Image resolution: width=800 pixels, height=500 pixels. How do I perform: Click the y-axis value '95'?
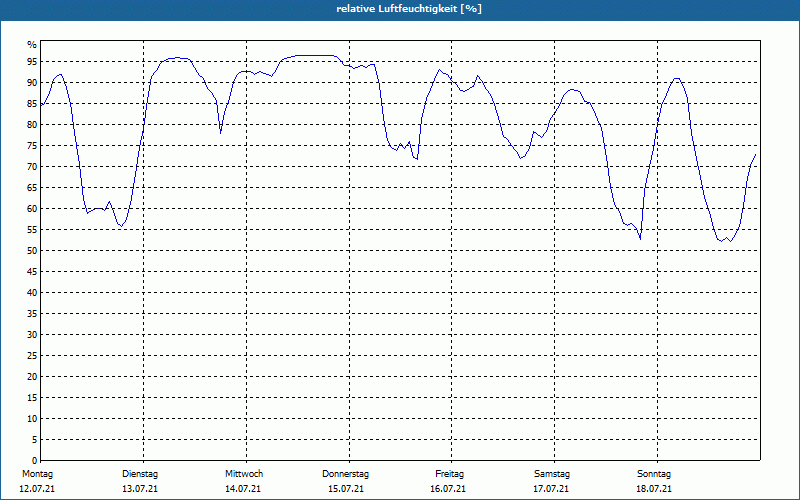(32, 62)
